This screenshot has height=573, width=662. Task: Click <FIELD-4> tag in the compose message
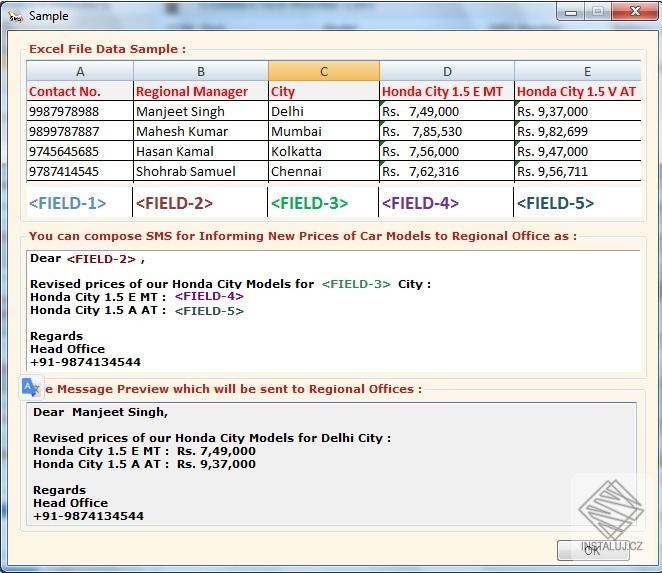(x=209, y=296)
